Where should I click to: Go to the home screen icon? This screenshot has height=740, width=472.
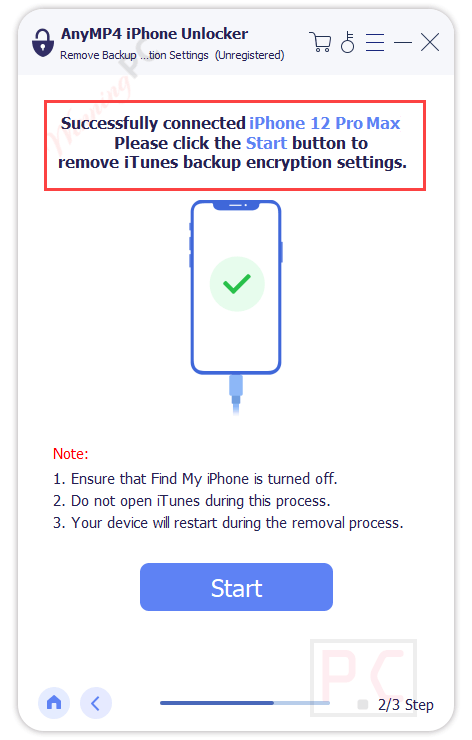tap(54, 703)
